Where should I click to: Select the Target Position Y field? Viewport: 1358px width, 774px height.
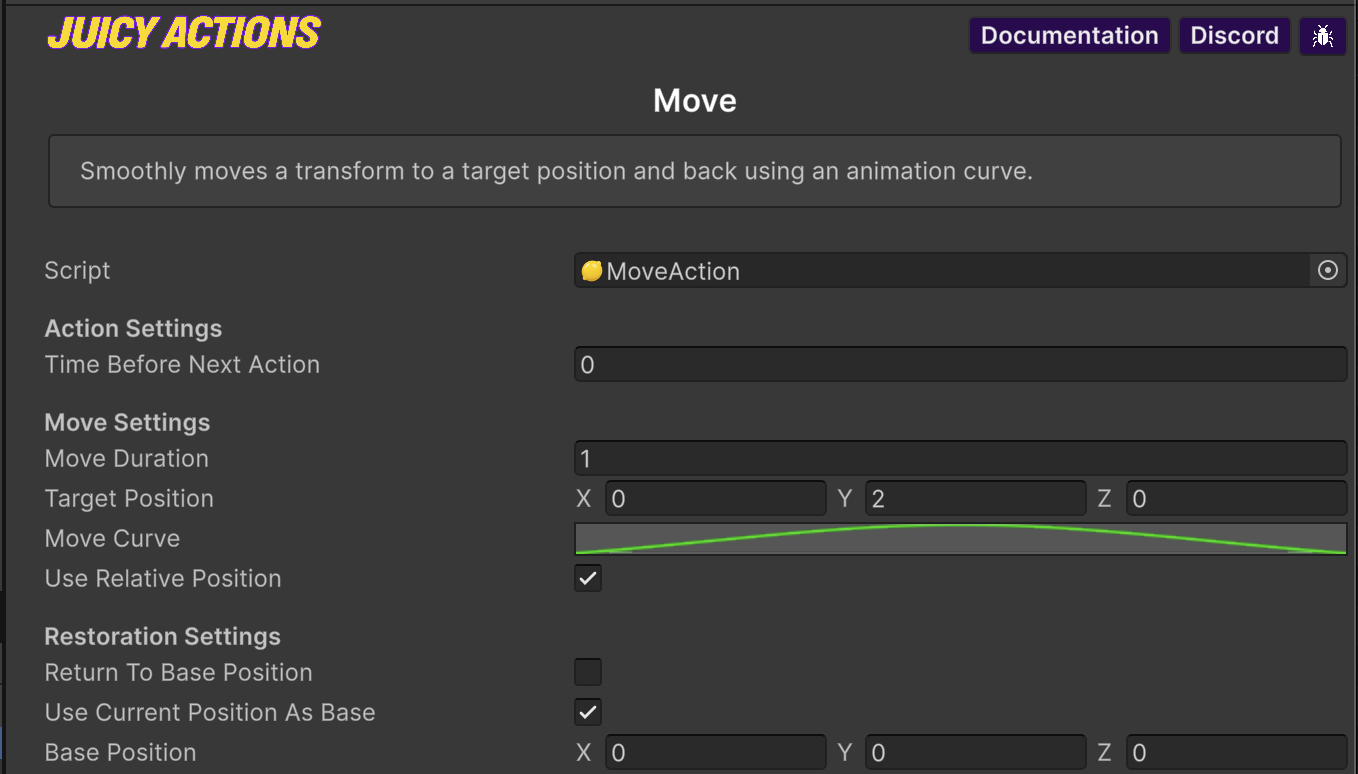click(975, 498)
